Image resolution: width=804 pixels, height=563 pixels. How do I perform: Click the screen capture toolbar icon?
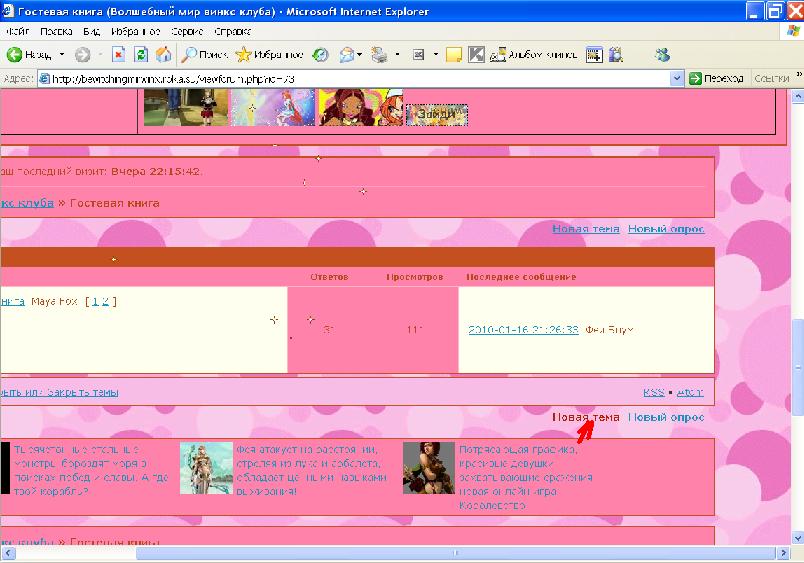tap(594, 54)
